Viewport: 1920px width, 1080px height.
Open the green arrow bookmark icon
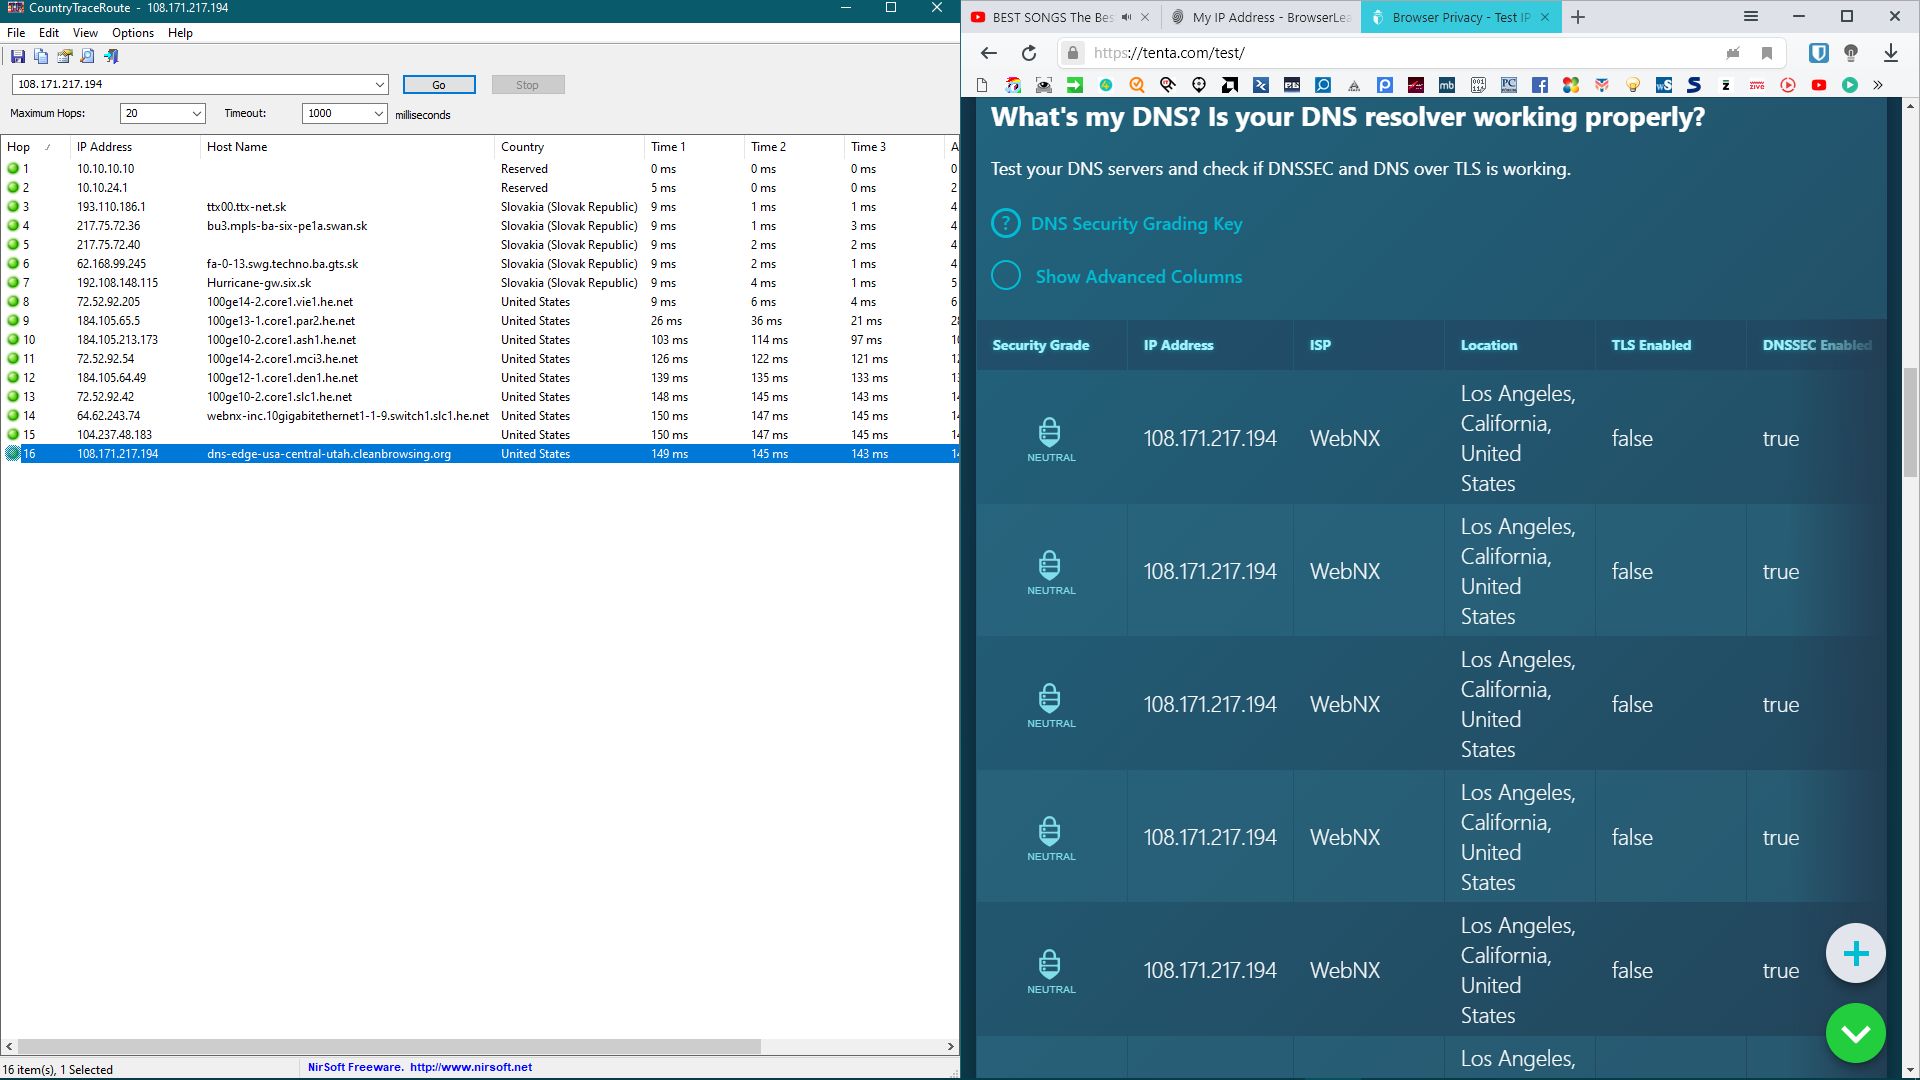pyautogui.click(x=1075, y=85)
